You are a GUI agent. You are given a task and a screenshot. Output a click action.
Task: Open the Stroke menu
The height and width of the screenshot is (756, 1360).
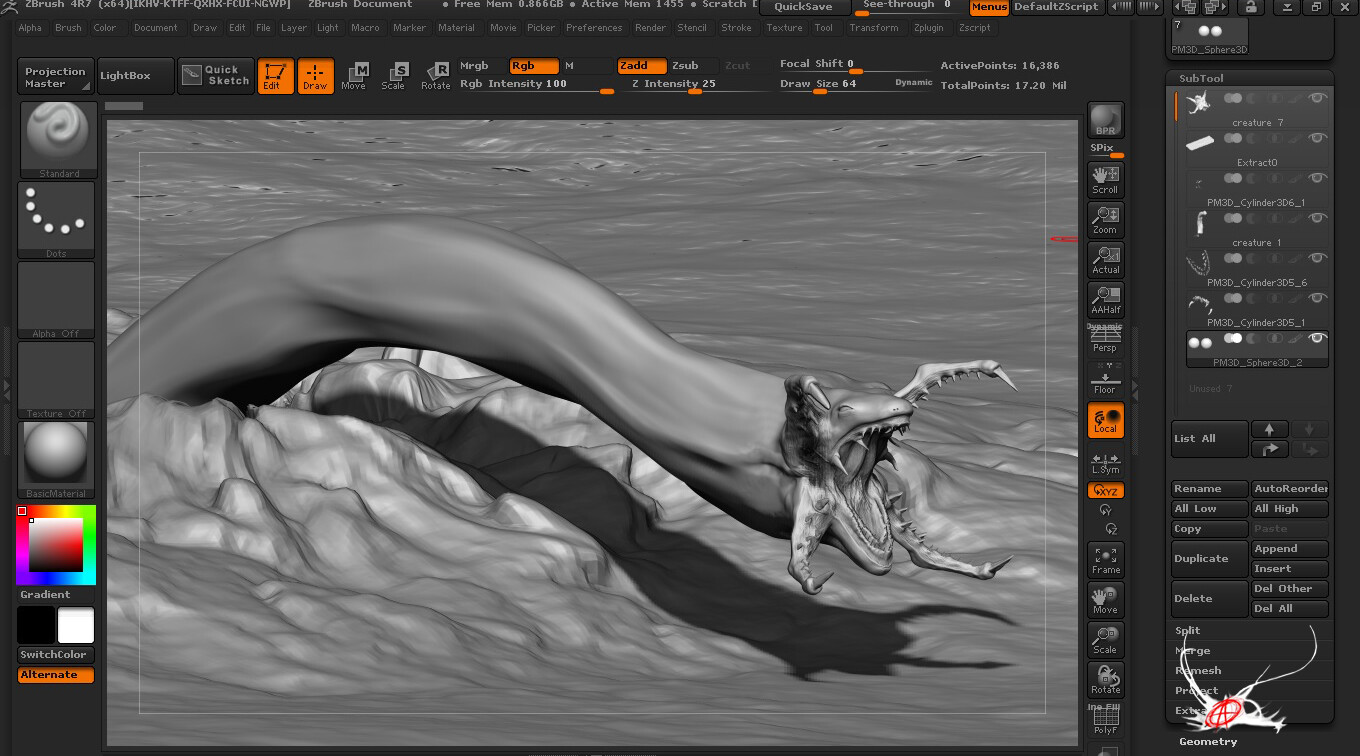[x=736, y=28]
